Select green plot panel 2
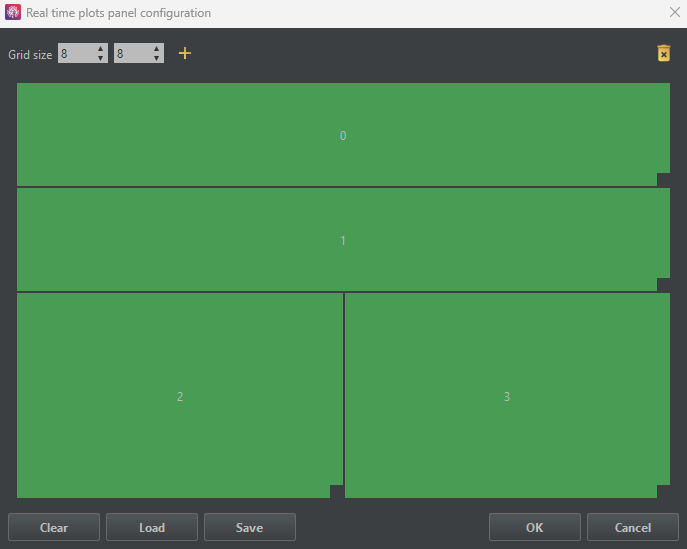The width and height of the screenshot is (687, 549). point(180,397)
